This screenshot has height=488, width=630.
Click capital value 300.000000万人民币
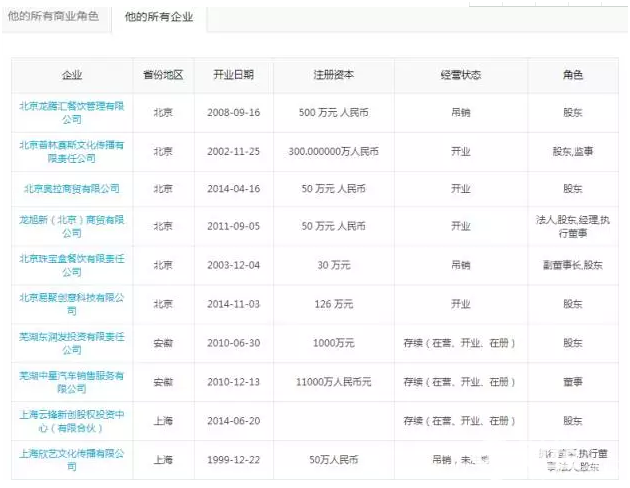pos(333,151)
